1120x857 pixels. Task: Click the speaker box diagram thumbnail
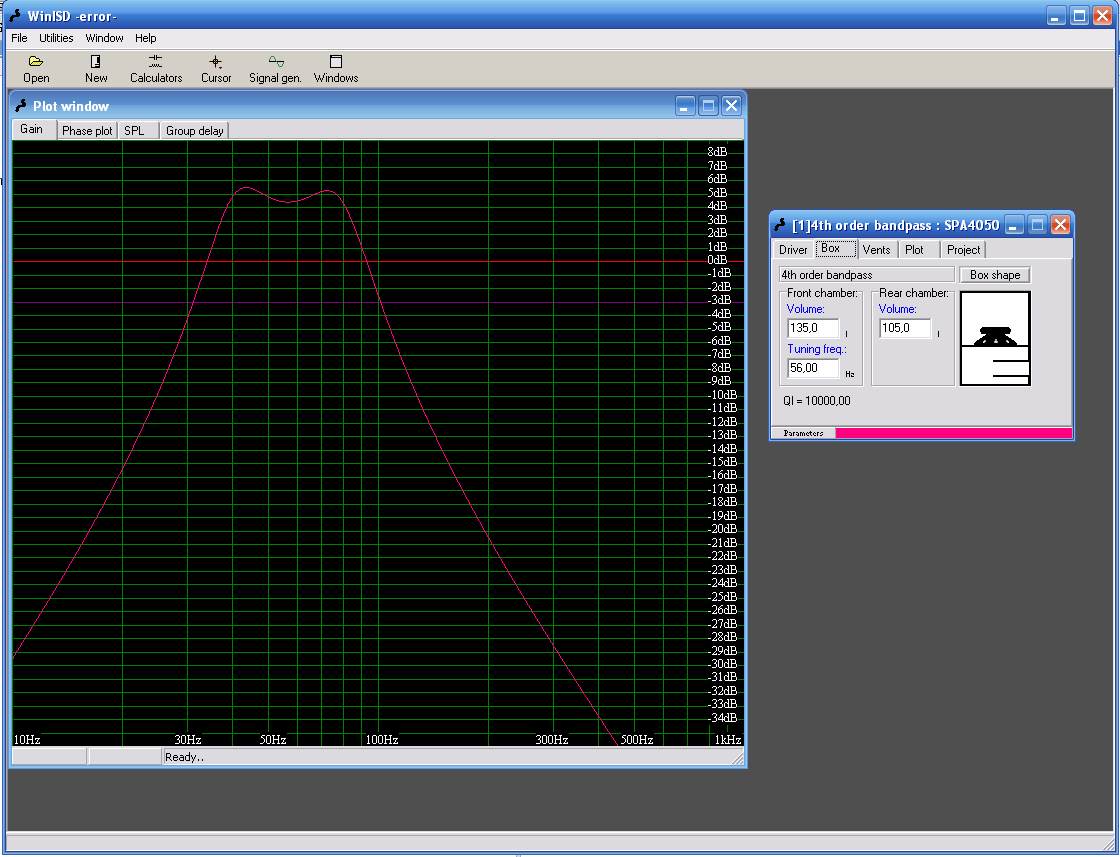click(x=994, y=338)
